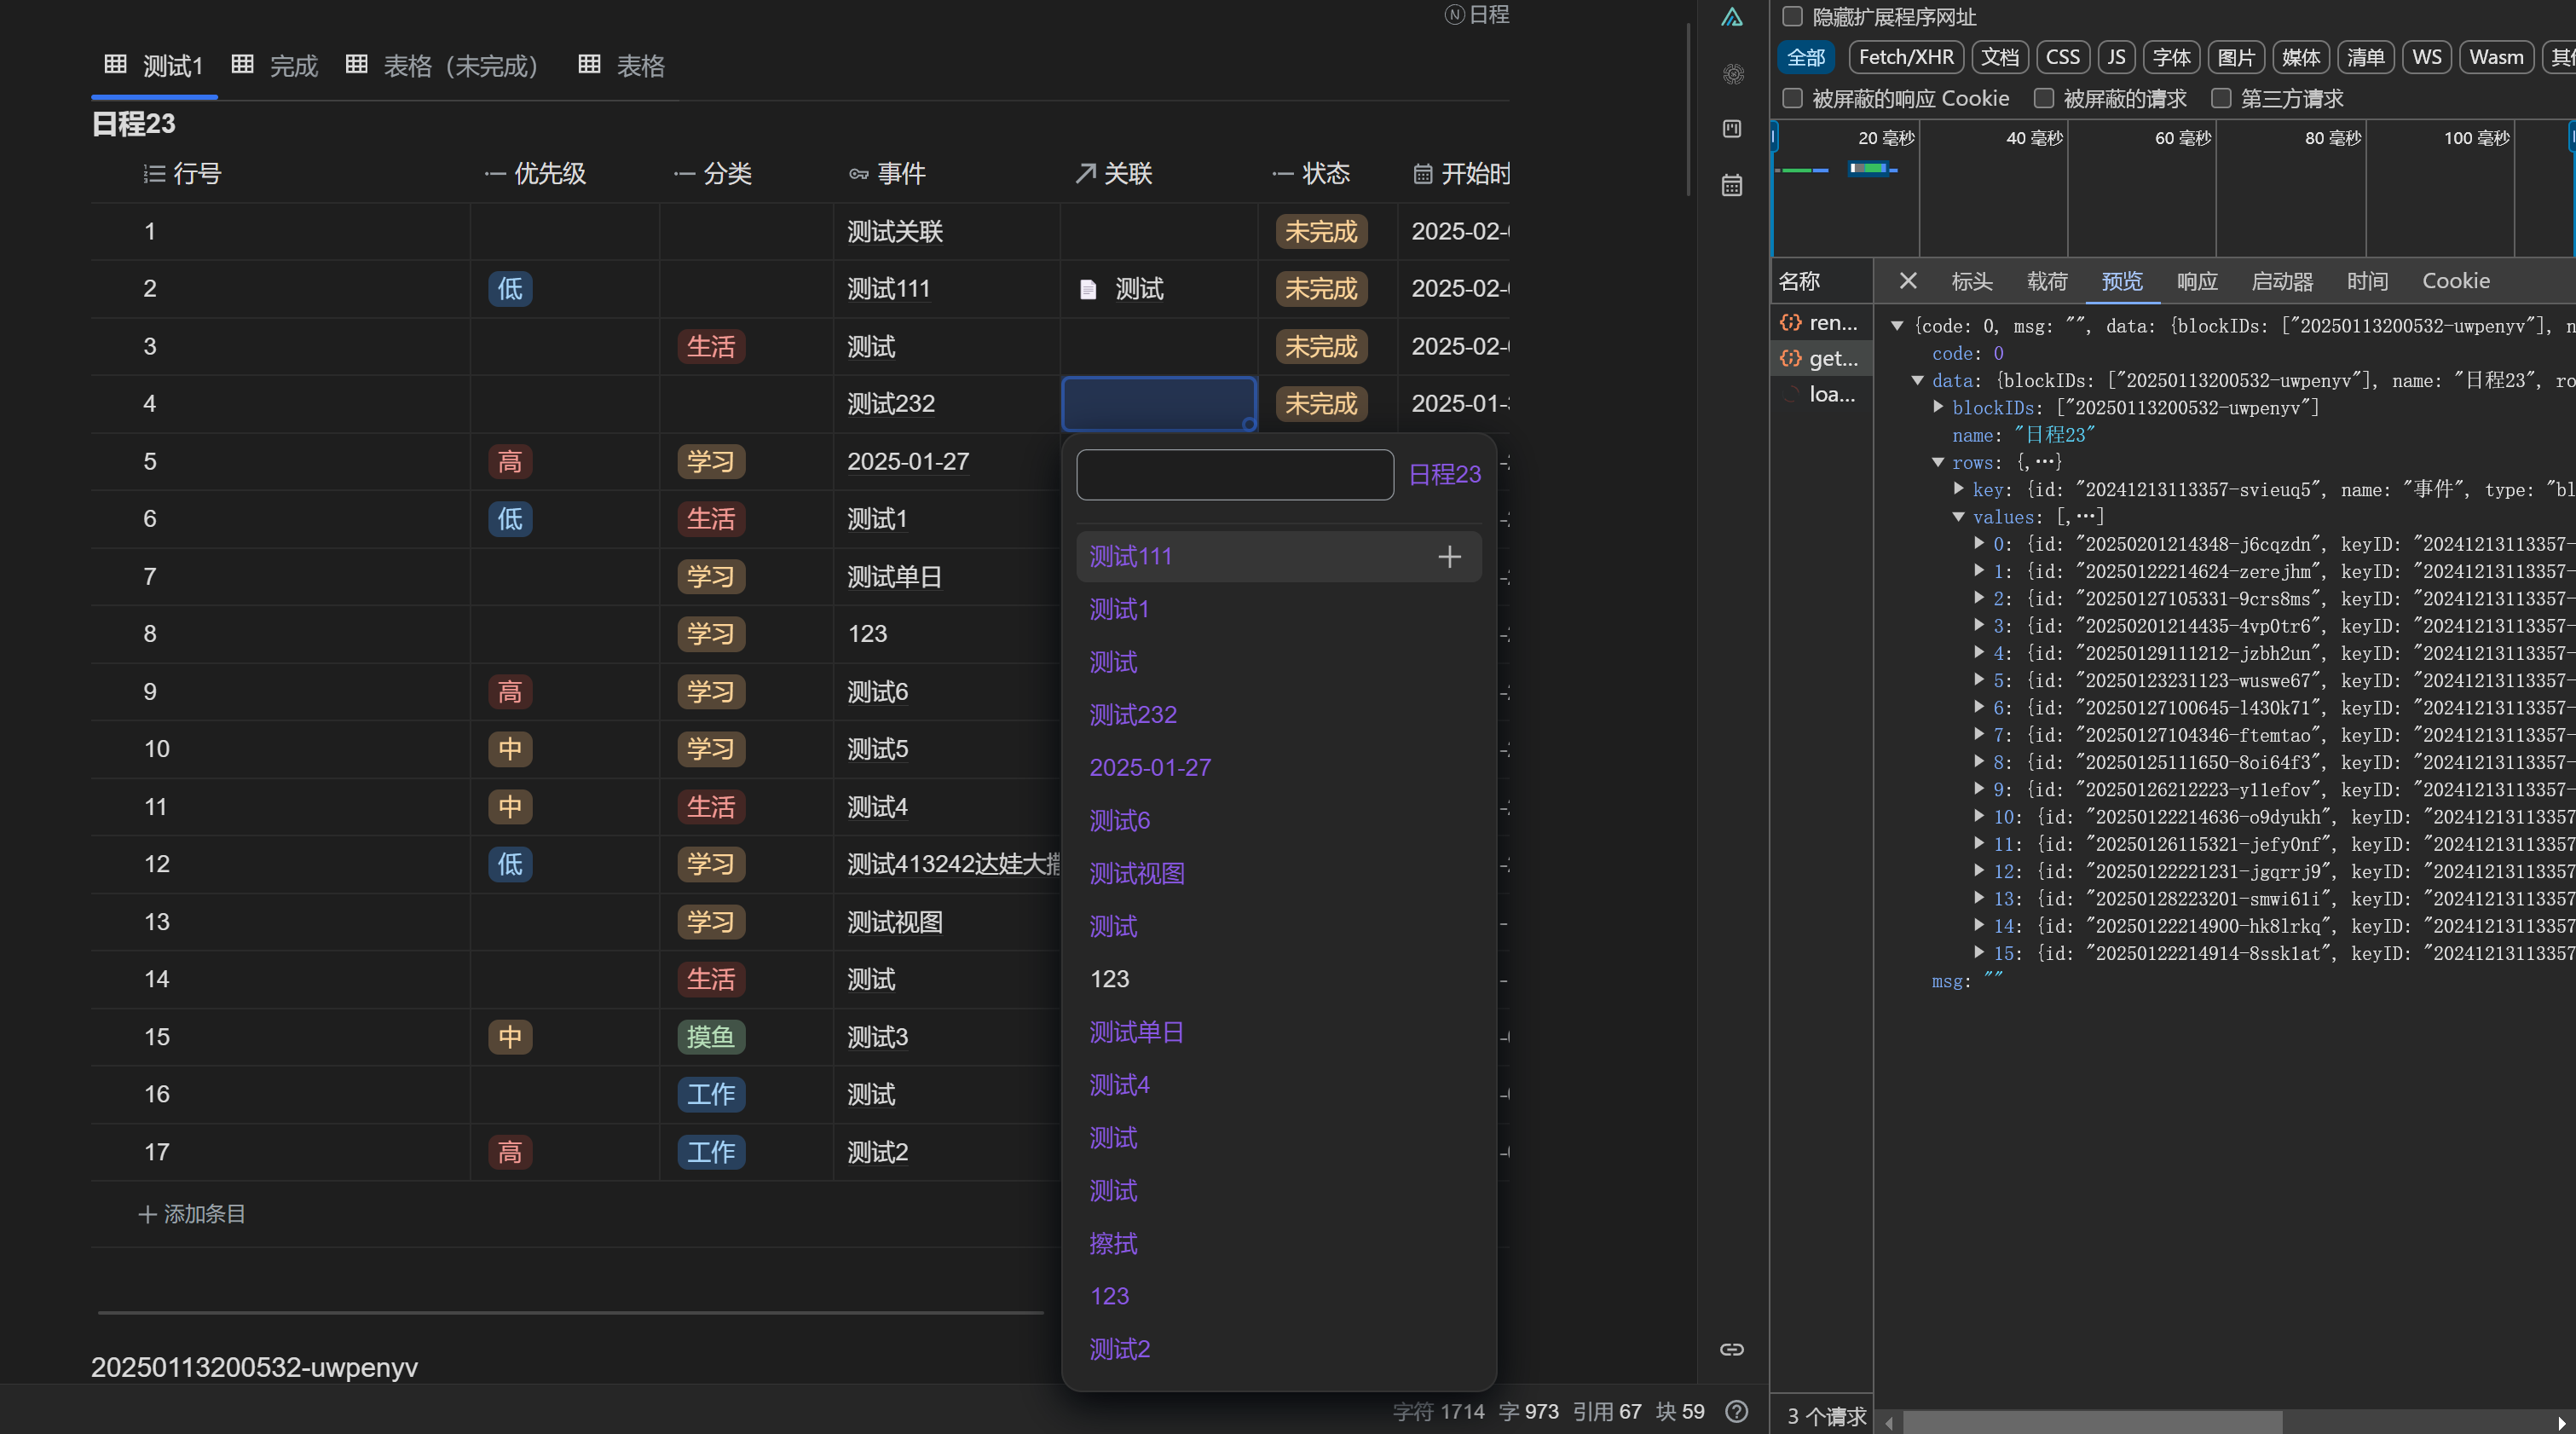Click the teal triangle logo icon
This screenshot has height=1434, width=2576.
click(1732, 17)
